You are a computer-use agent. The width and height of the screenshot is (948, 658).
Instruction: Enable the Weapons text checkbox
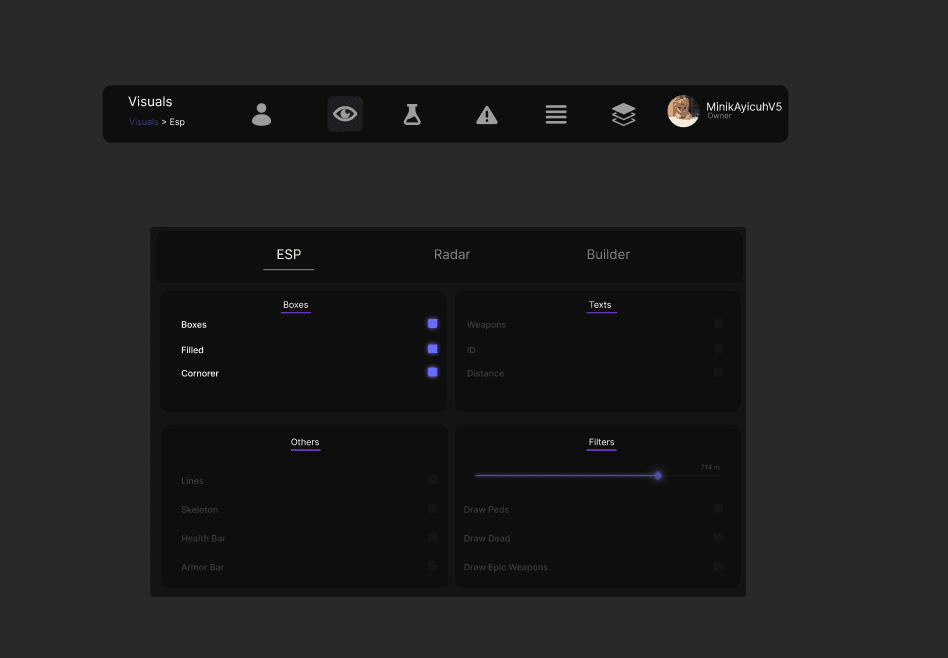click(x=718, y=324)
